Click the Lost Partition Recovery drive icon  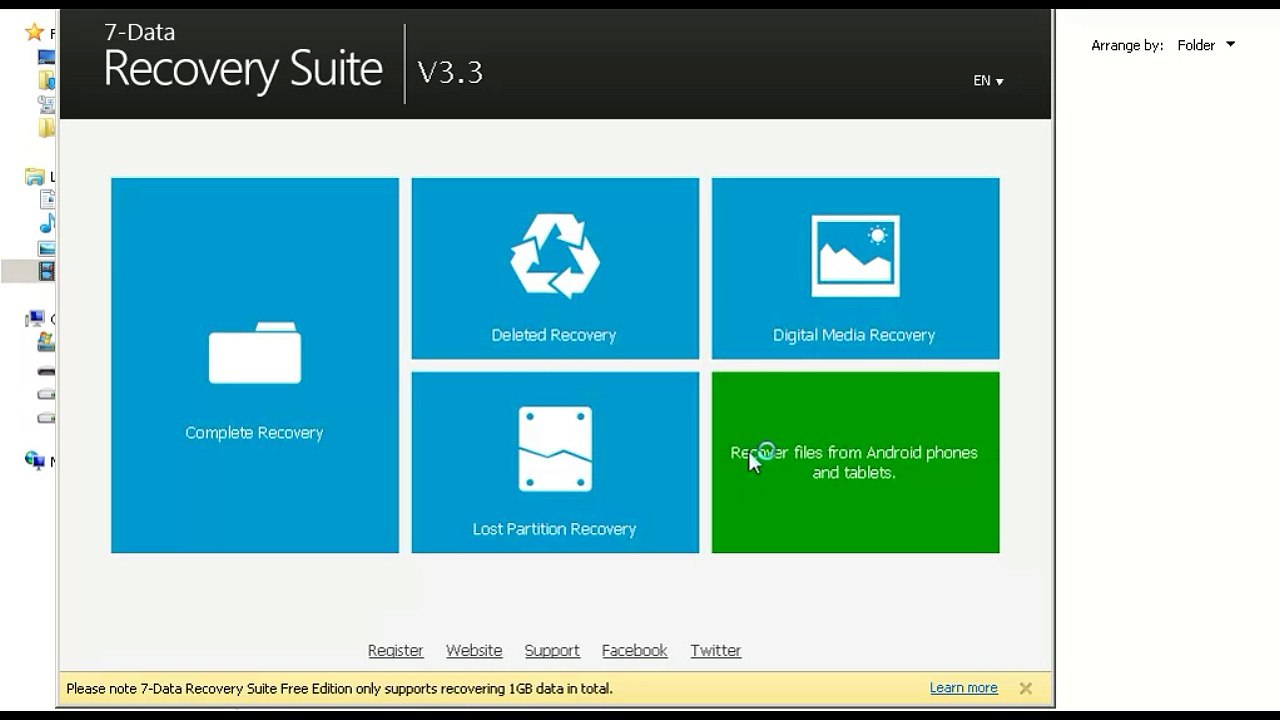tap(555, 449)
